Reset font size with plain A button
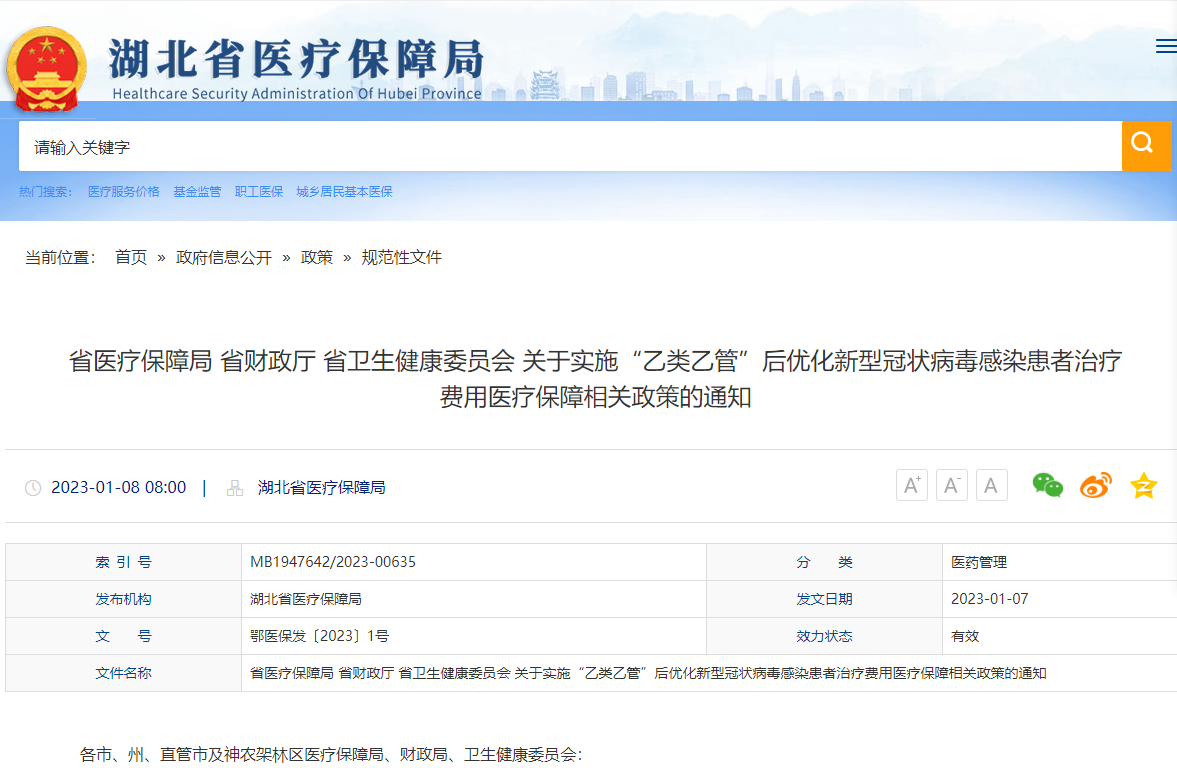This screenshot has width=1177, height=768. [991, 486]
